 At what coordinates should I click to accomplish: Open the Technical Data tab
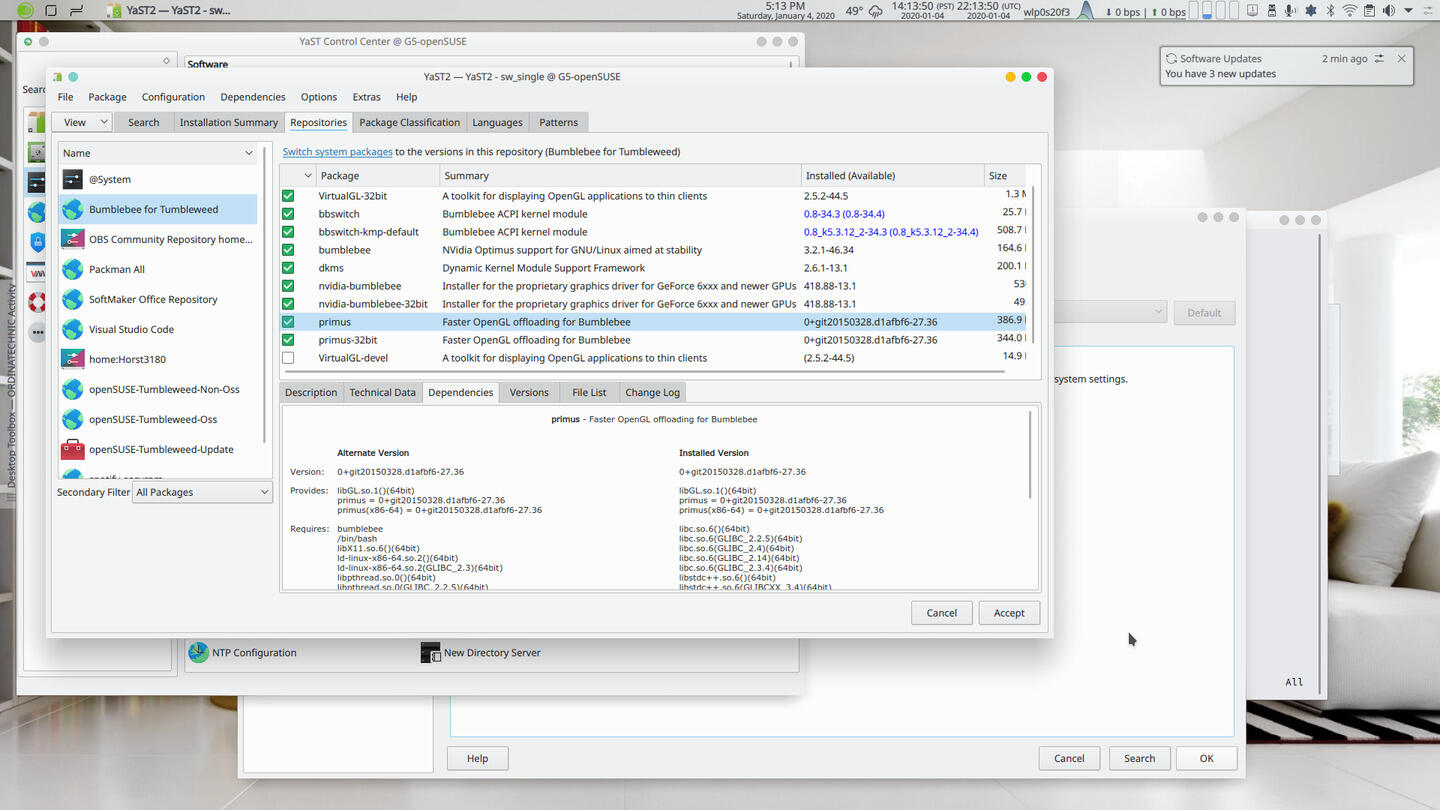pyautogui.click(x=382, y=392)
